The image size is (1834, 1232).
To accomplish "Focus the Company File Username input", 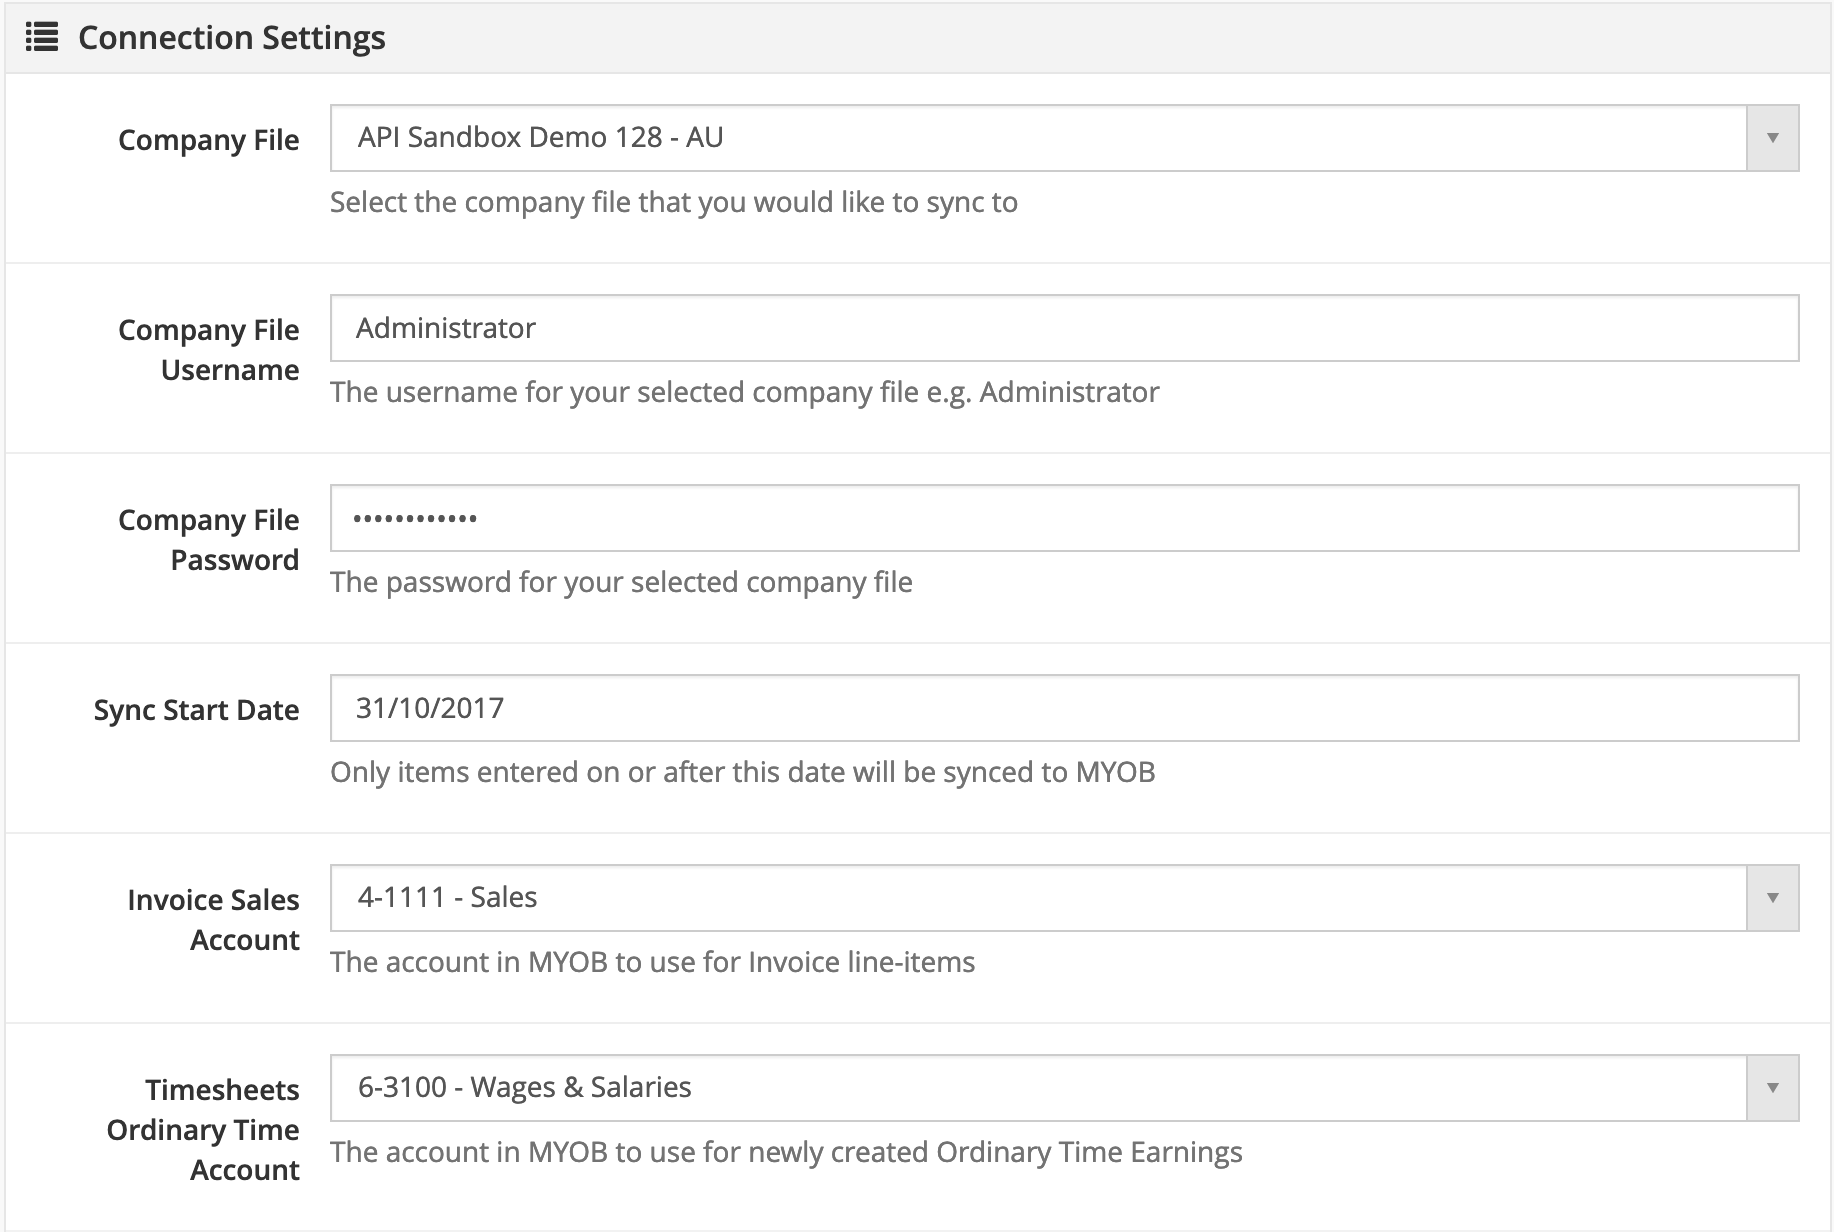I will (1064, 328).
